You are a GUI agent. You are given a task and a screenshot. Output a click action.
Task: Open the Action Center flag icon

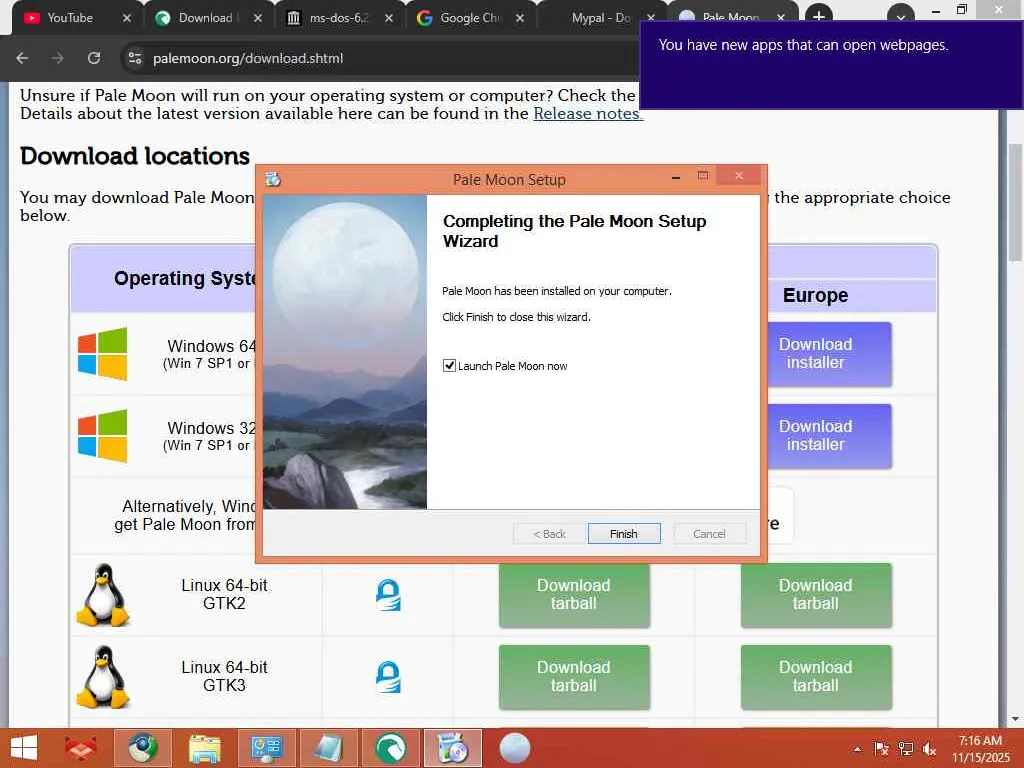coord(881,749)
